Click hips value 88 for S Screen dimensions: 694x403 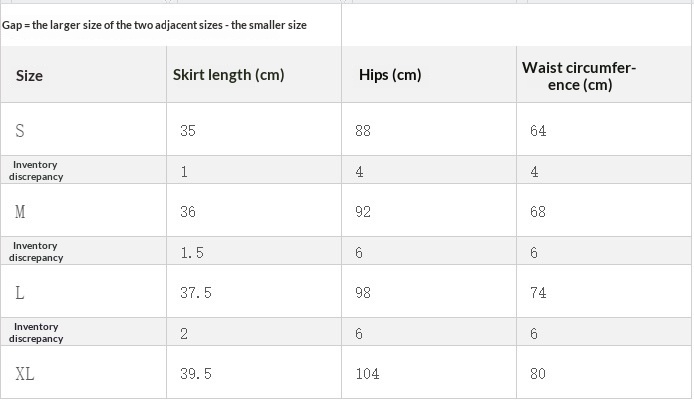[362, 130]
